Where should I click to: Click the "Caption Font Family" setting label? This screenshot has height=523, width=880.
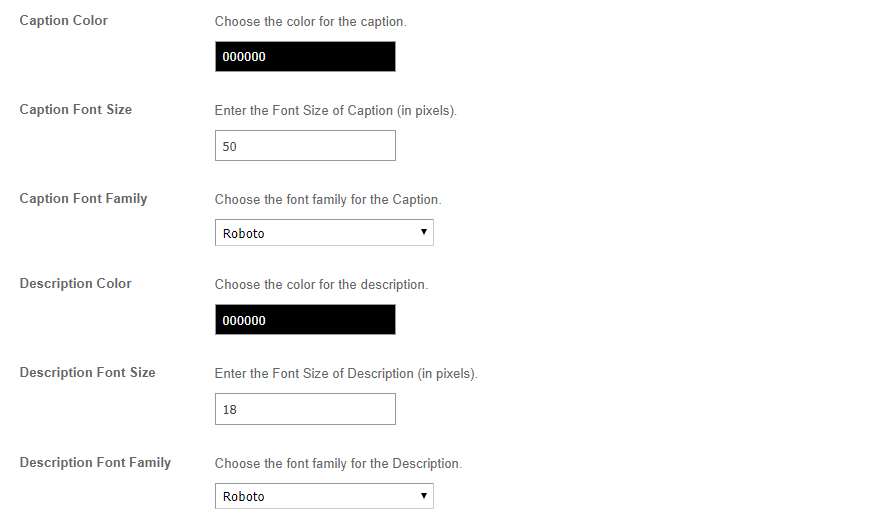(83, 198)
